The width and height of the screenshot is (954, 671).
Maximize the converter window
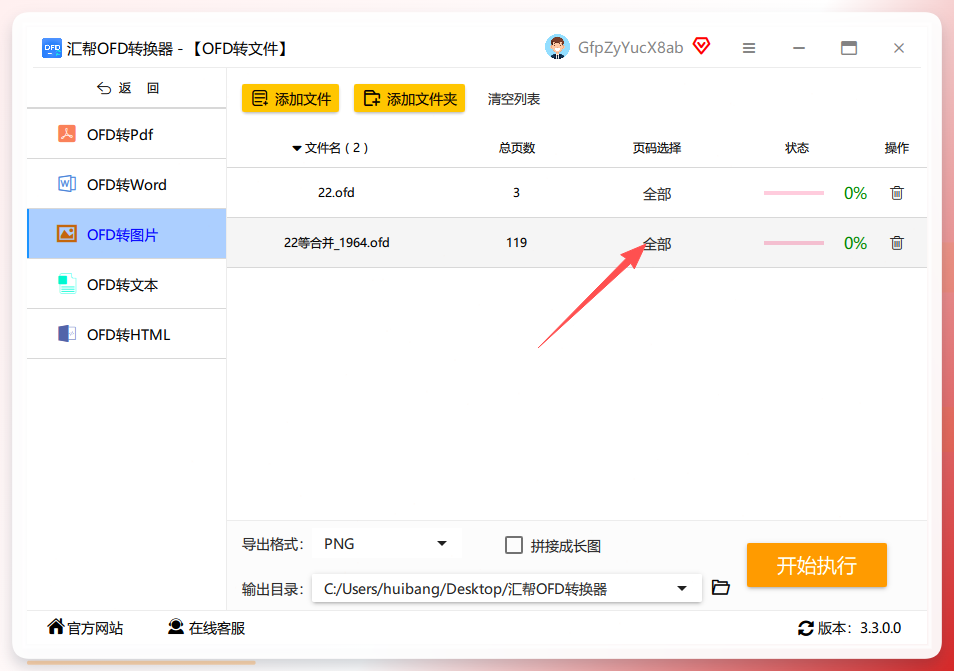tap(849, 48)
